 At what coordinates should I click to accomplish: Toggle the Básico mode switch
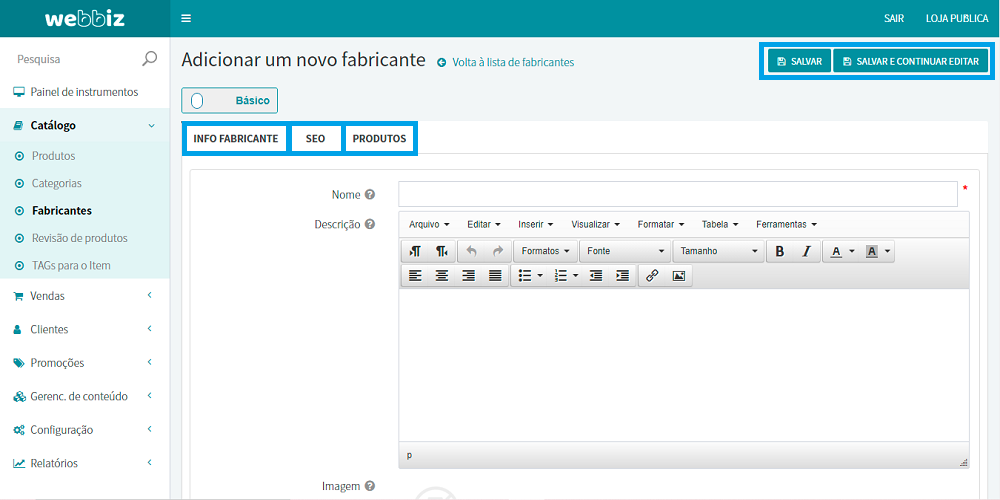(198, 101)
